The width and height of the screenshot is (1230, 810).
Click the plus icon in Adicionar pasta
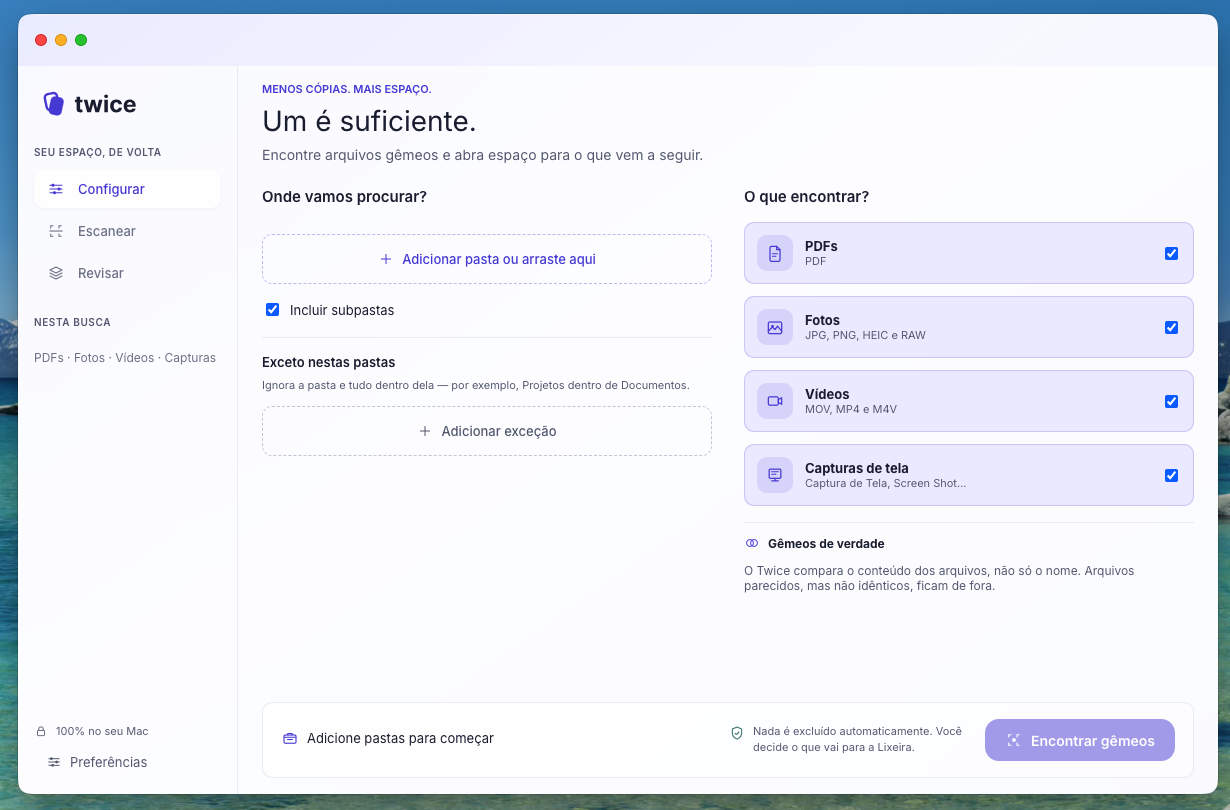(386, 259)
